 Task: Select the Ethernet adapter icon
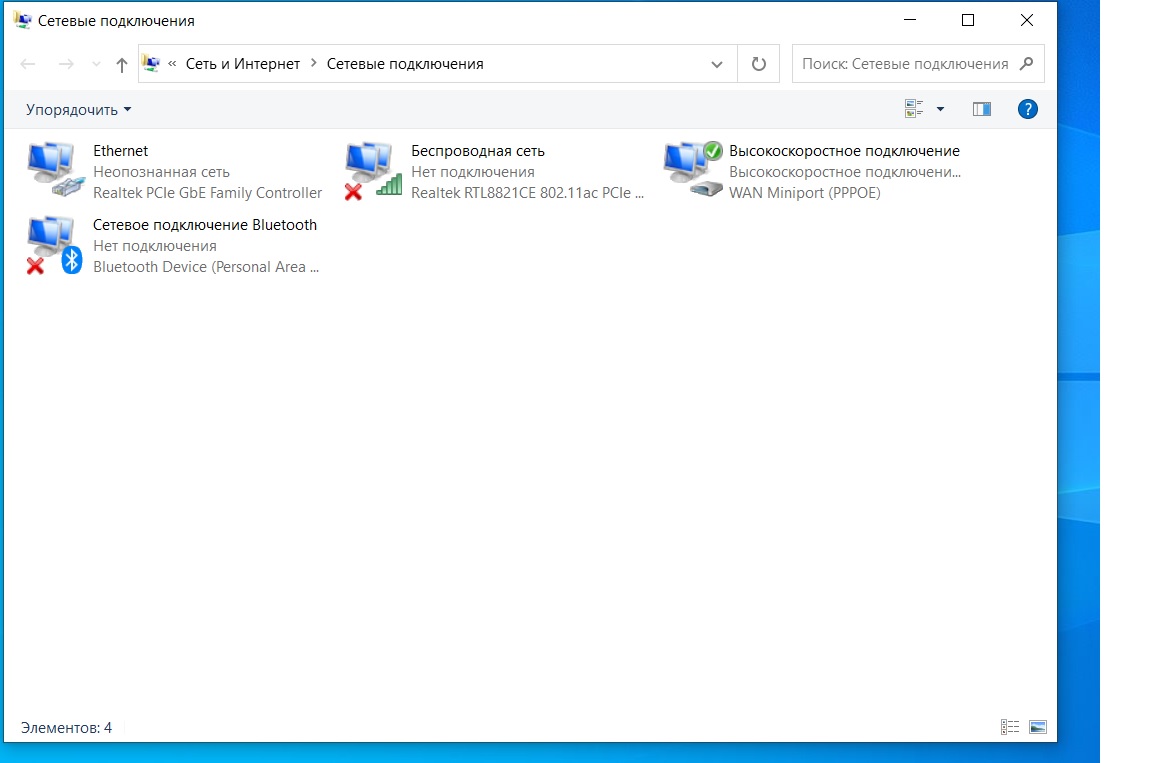tap(52, 170)
